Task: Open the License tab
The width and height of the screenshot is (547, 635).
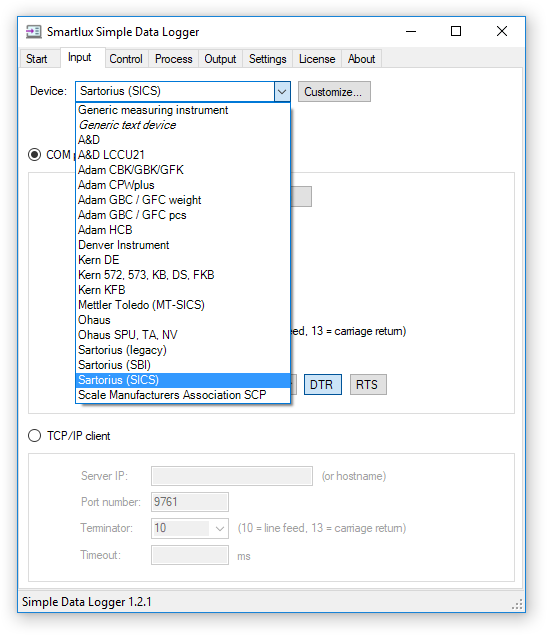Action: tap(317, 59)
